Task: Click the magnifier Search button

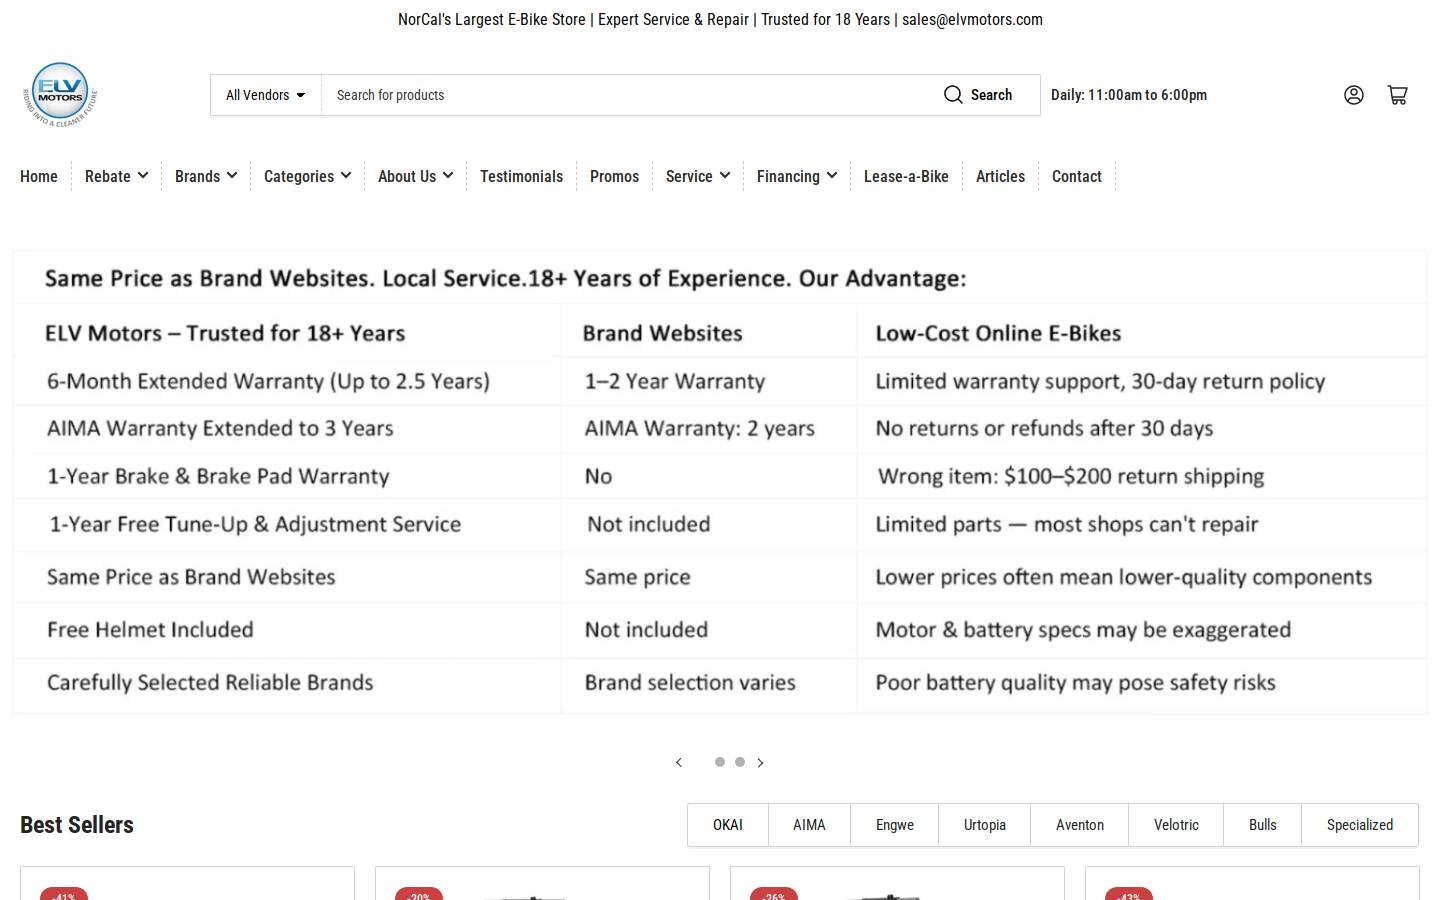Action: pos(979,95)
